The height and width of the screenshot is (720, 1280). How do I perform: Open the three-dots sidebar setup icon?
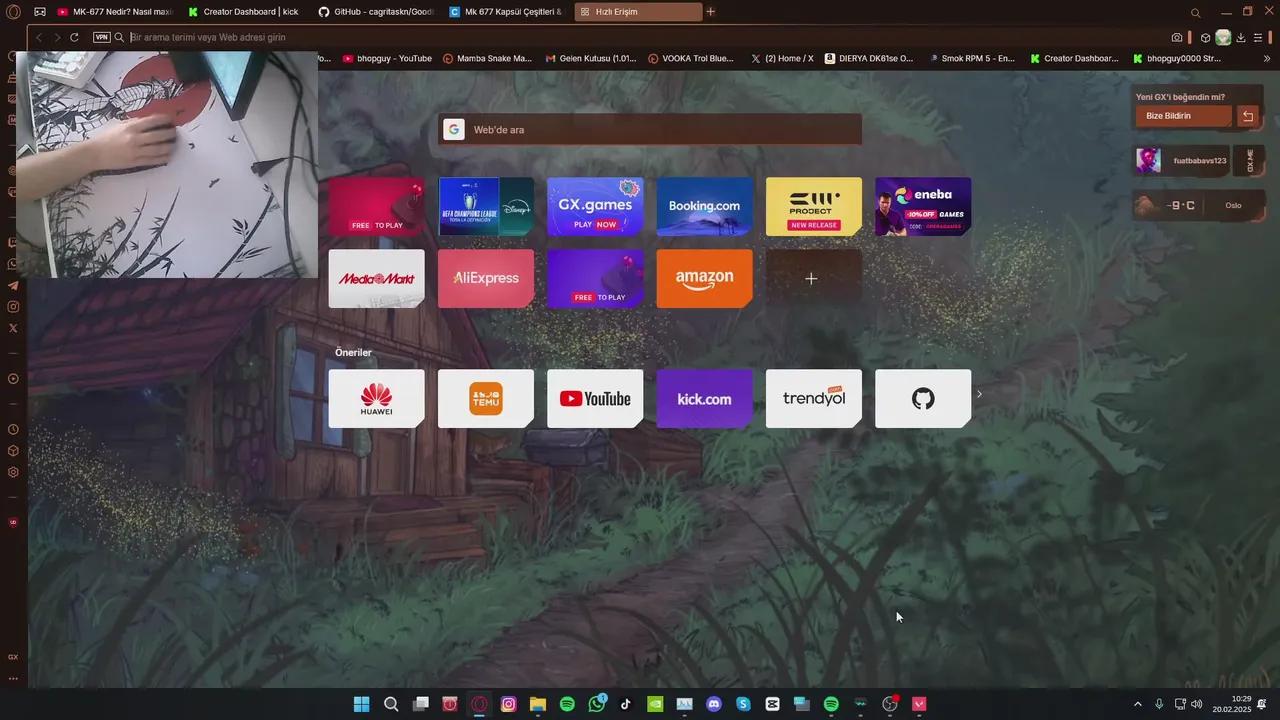coord(13,678)
